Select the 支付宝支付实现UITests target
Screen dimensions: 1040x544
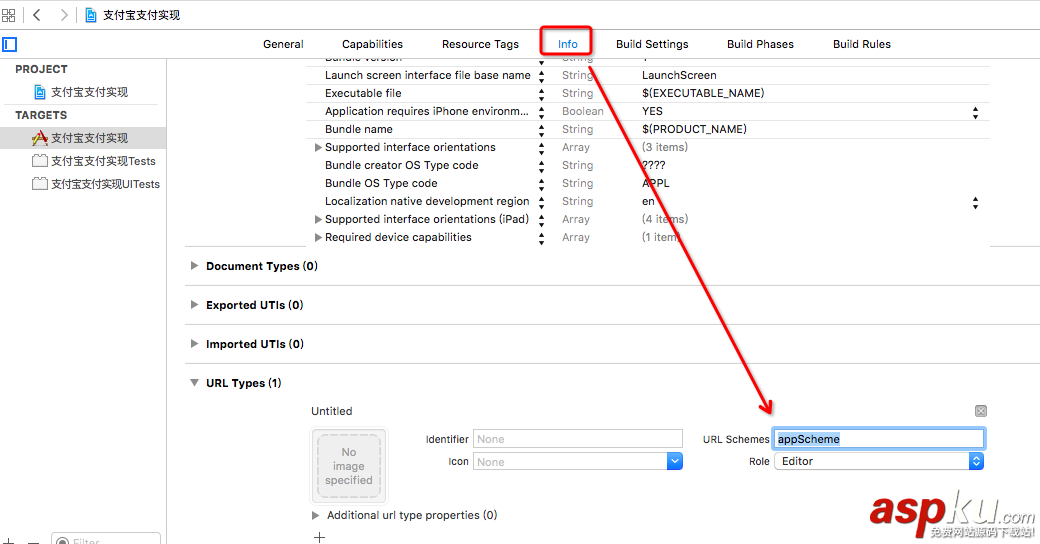104,184
